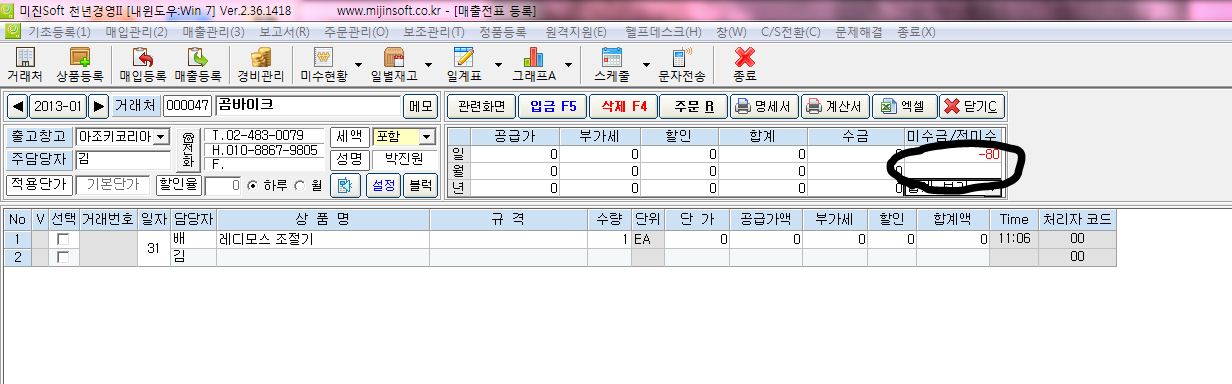Export to 엑셀 Excel button

pos(904,106)
